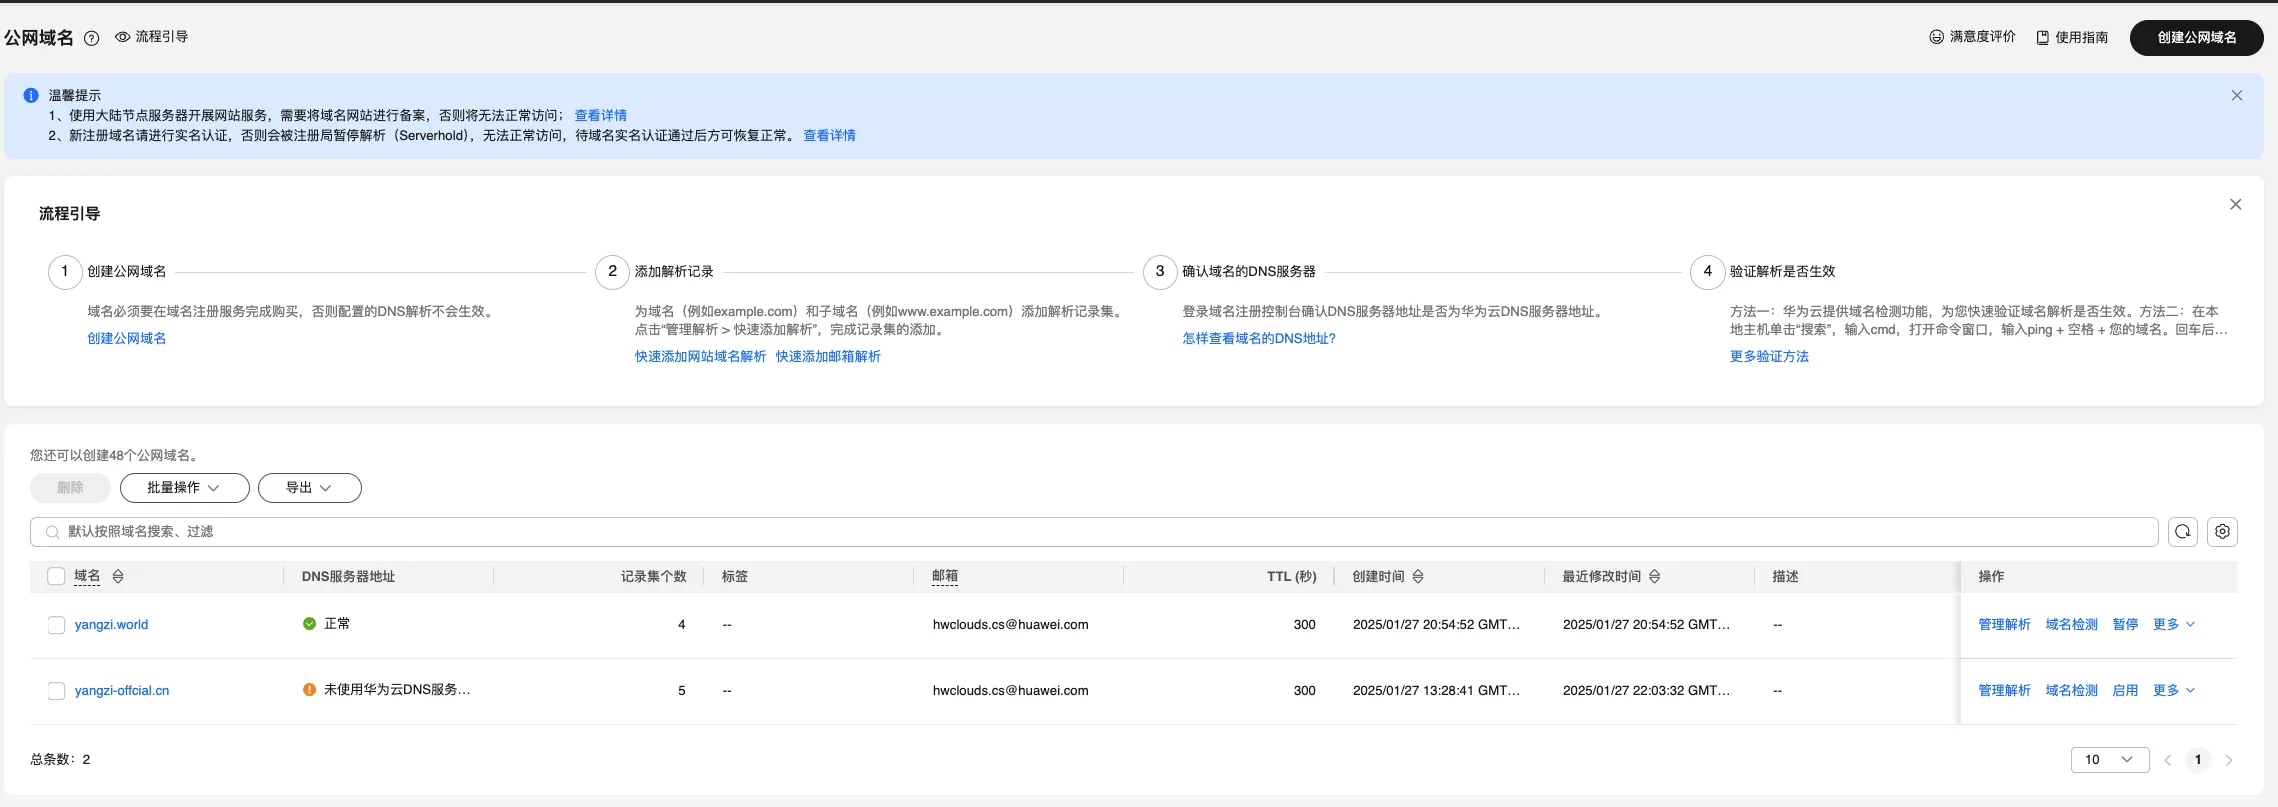Expand 更多 menu for yangzi.world row
The width and height of the screenshot is (2278, 807).
pos(2173,625)
